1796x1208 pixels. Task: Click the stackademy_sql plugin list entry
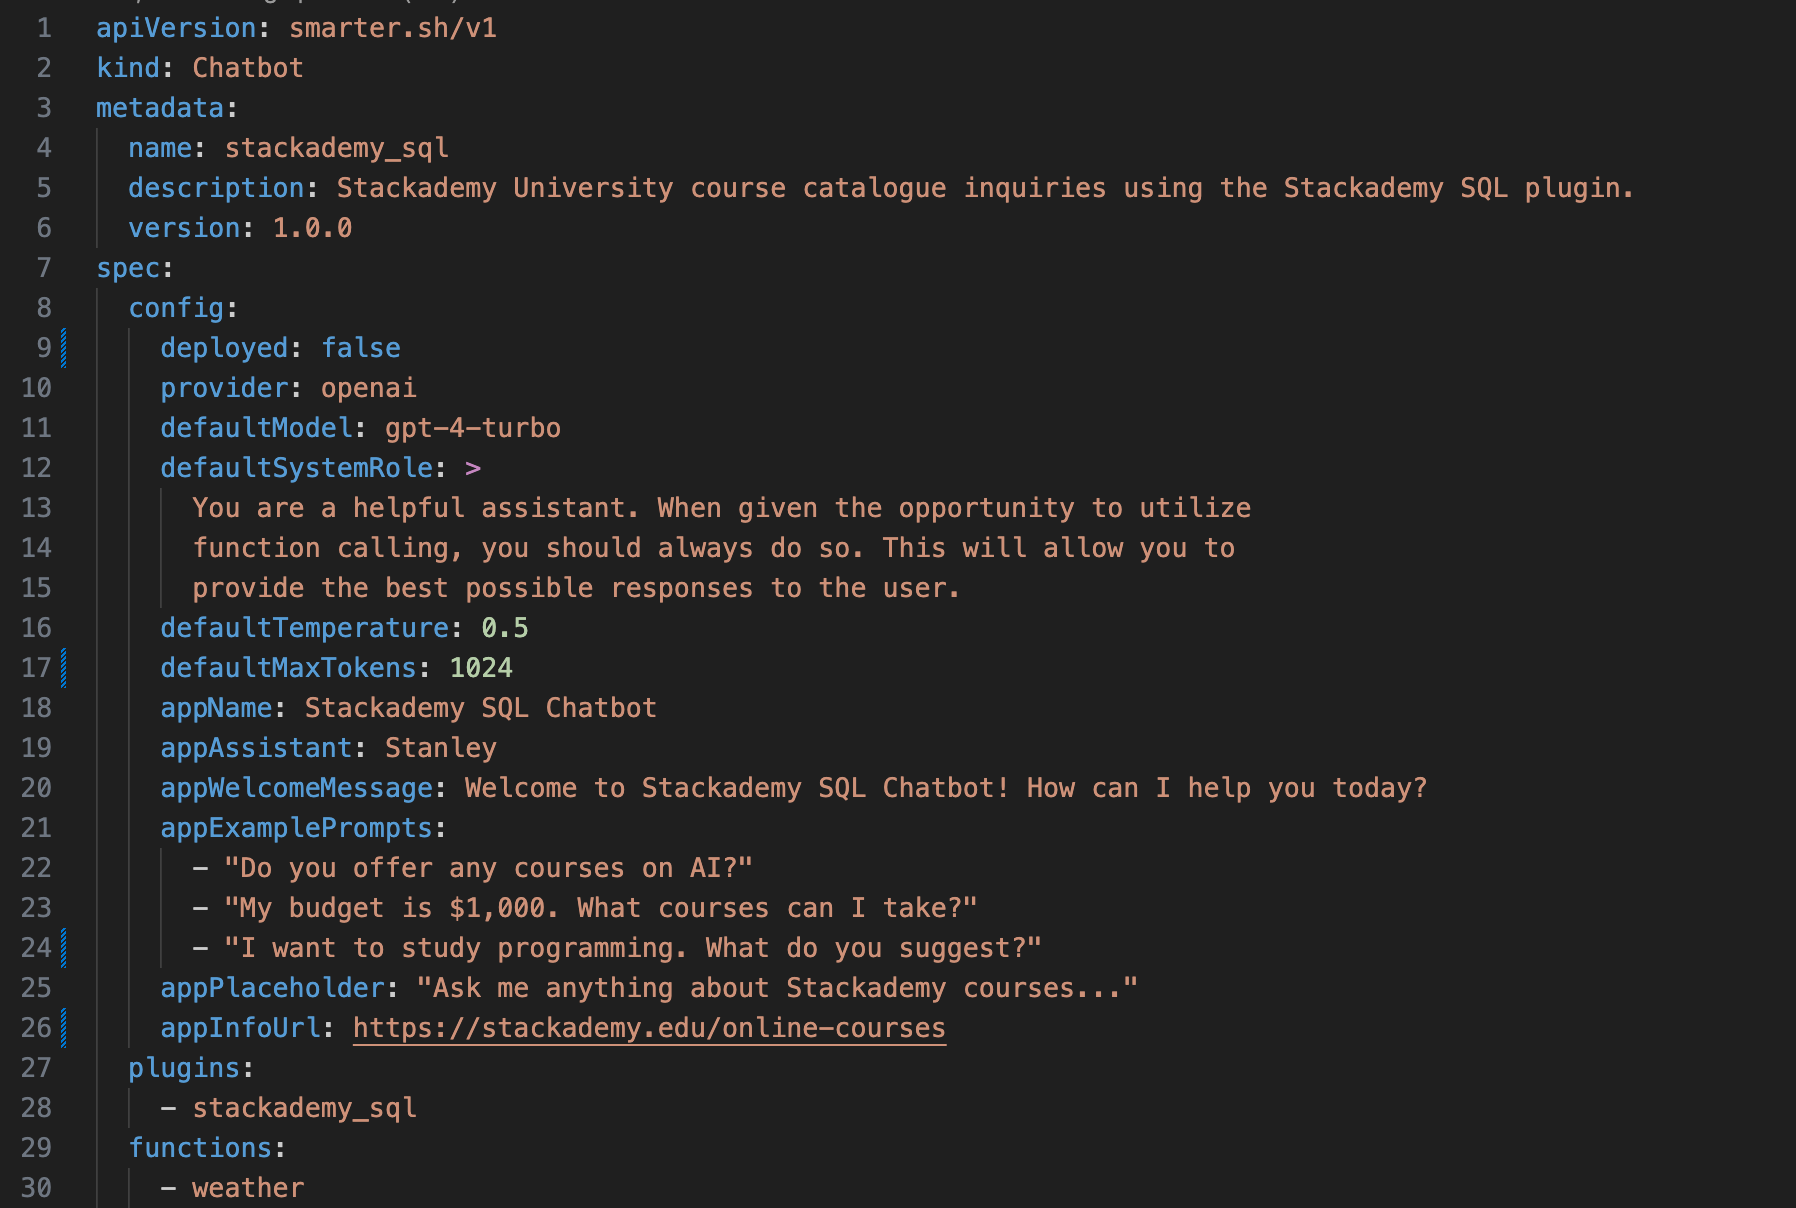(305, 1108)
